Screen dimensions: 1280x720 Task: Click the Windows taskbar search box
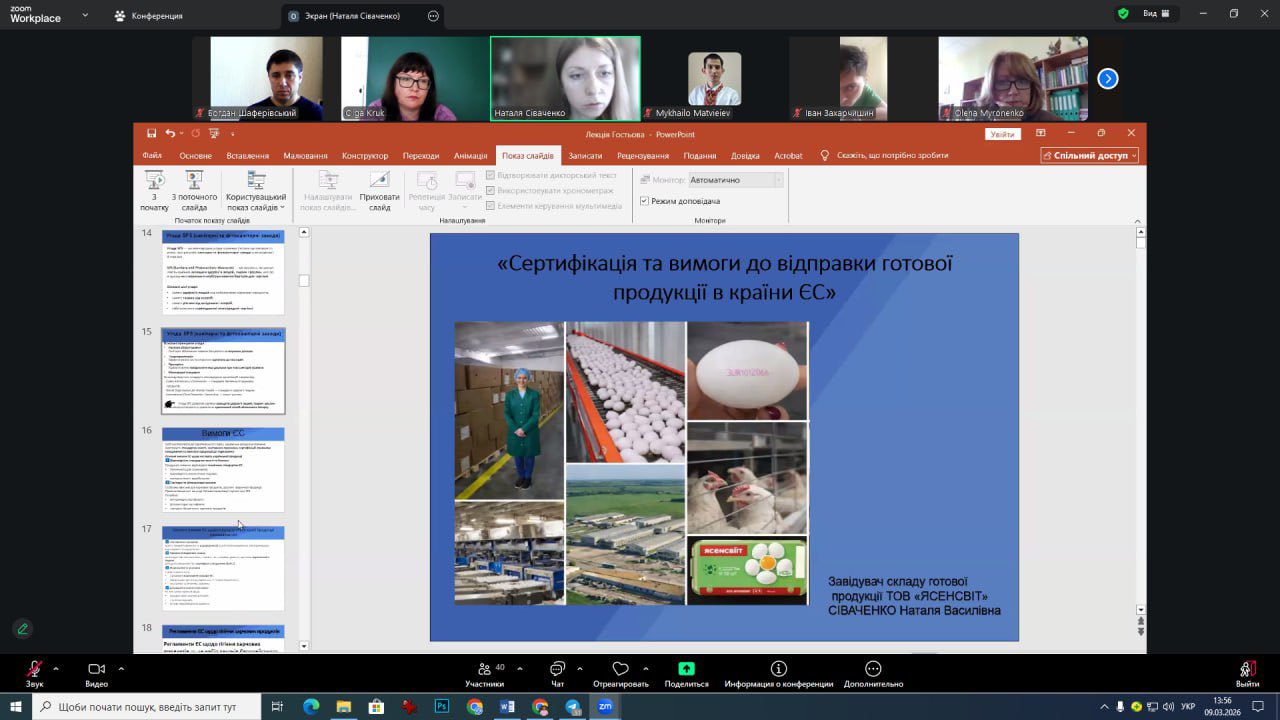click(x=148, y=706)
